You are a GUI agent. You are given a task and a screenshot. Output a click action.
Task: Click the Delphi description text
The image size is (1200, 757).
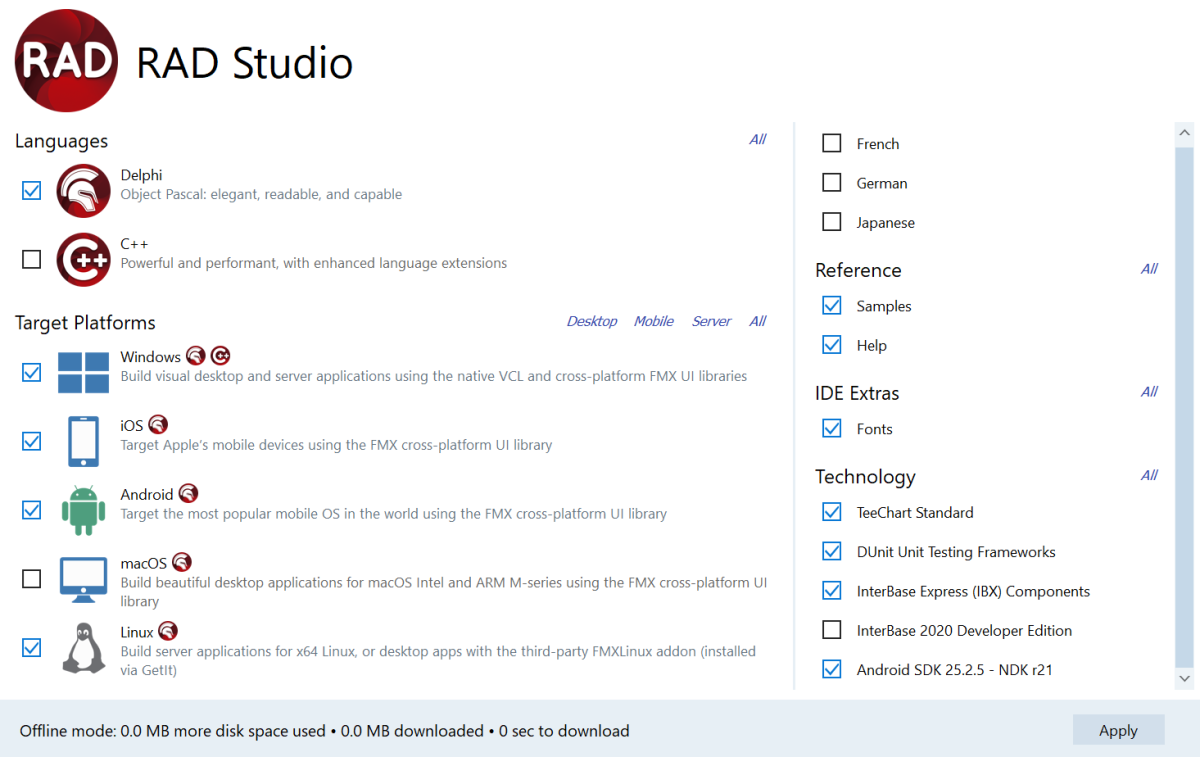[261, 194]
